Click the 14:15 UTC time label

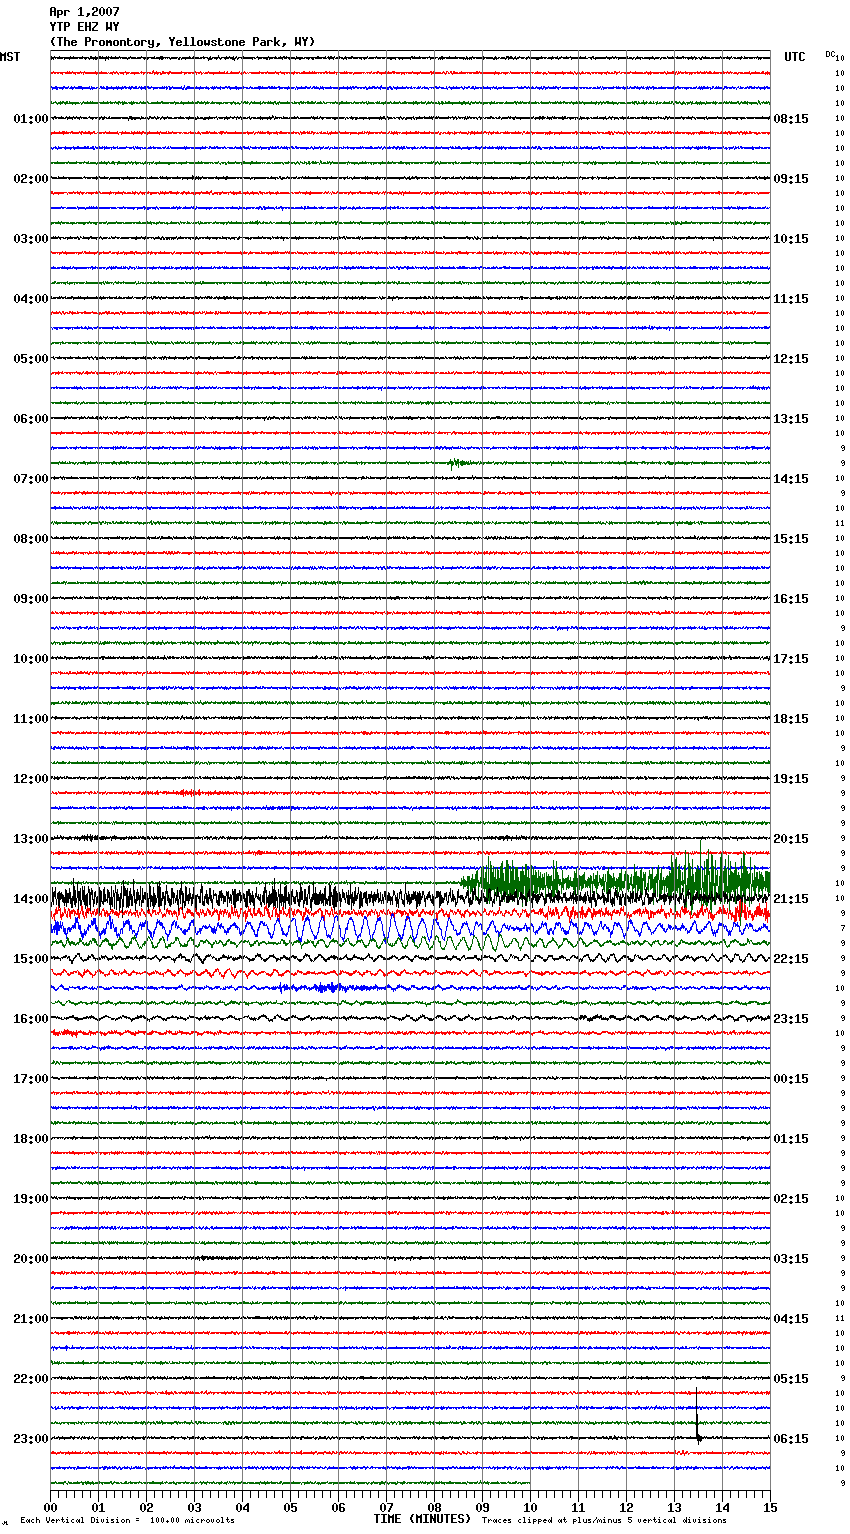791,479
